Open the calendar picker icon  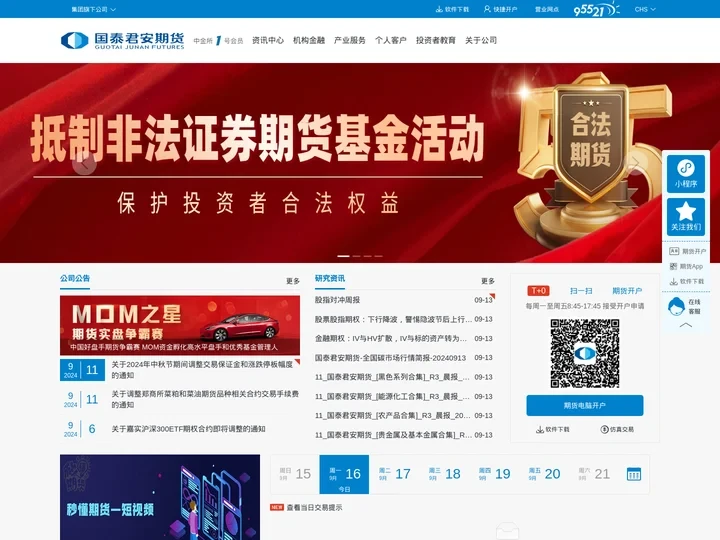[x=634, y=474]
